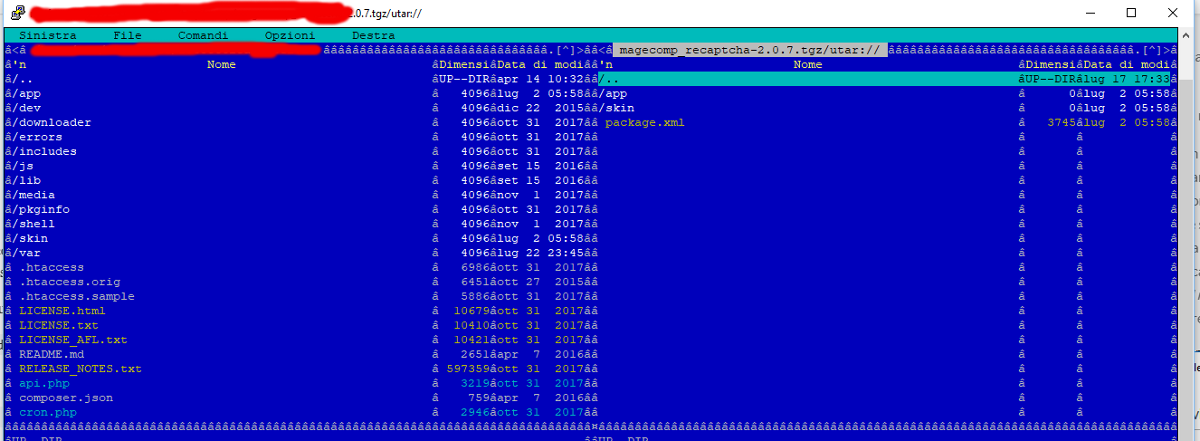The height and width of the screenshot is (441, 1200).
Task: Click the magecomp_recaptcha-2.0.7.tgz/utar:// path header
Action: [x=749, y=49]
